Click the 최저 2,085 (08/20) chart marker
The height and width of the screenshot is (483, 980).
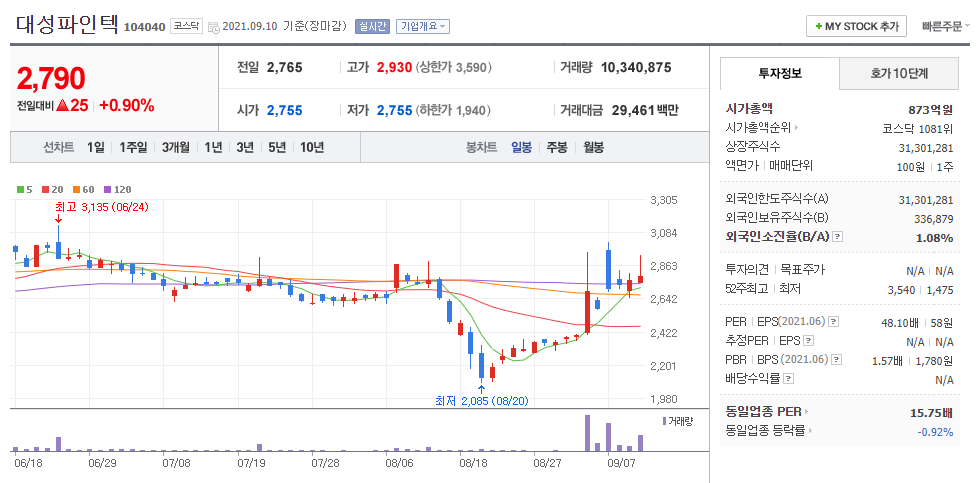point(481,401)
